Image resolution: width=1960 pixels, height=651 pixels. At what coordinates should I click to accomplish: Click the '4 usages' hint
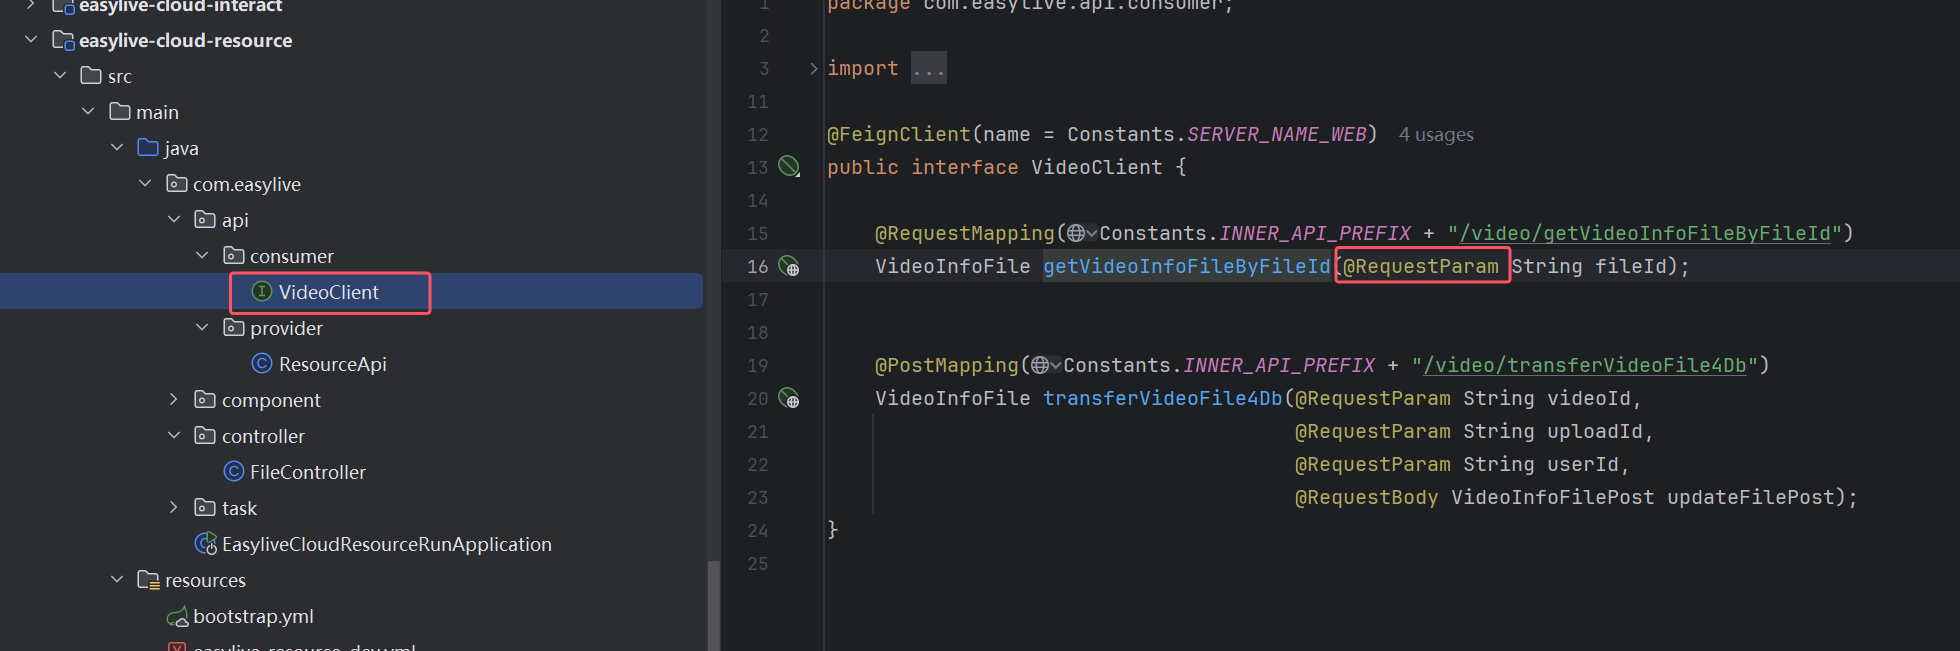[x=1436, y=134]
